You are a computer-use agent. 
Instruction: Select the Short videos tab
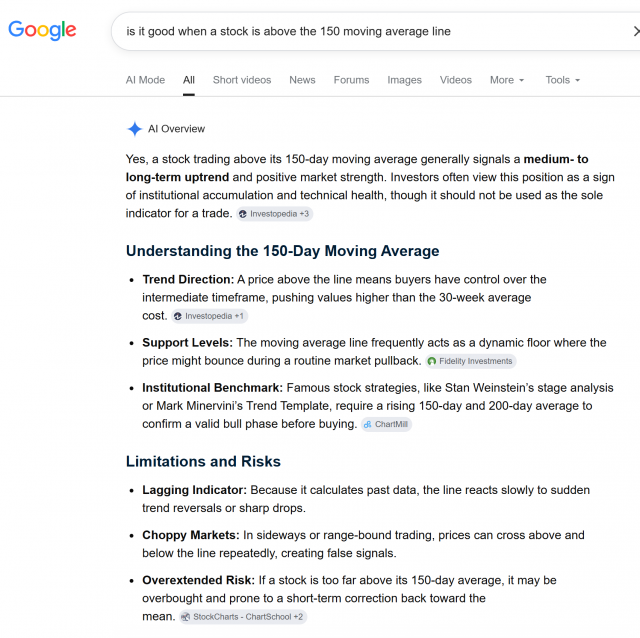tap(242, 80)
